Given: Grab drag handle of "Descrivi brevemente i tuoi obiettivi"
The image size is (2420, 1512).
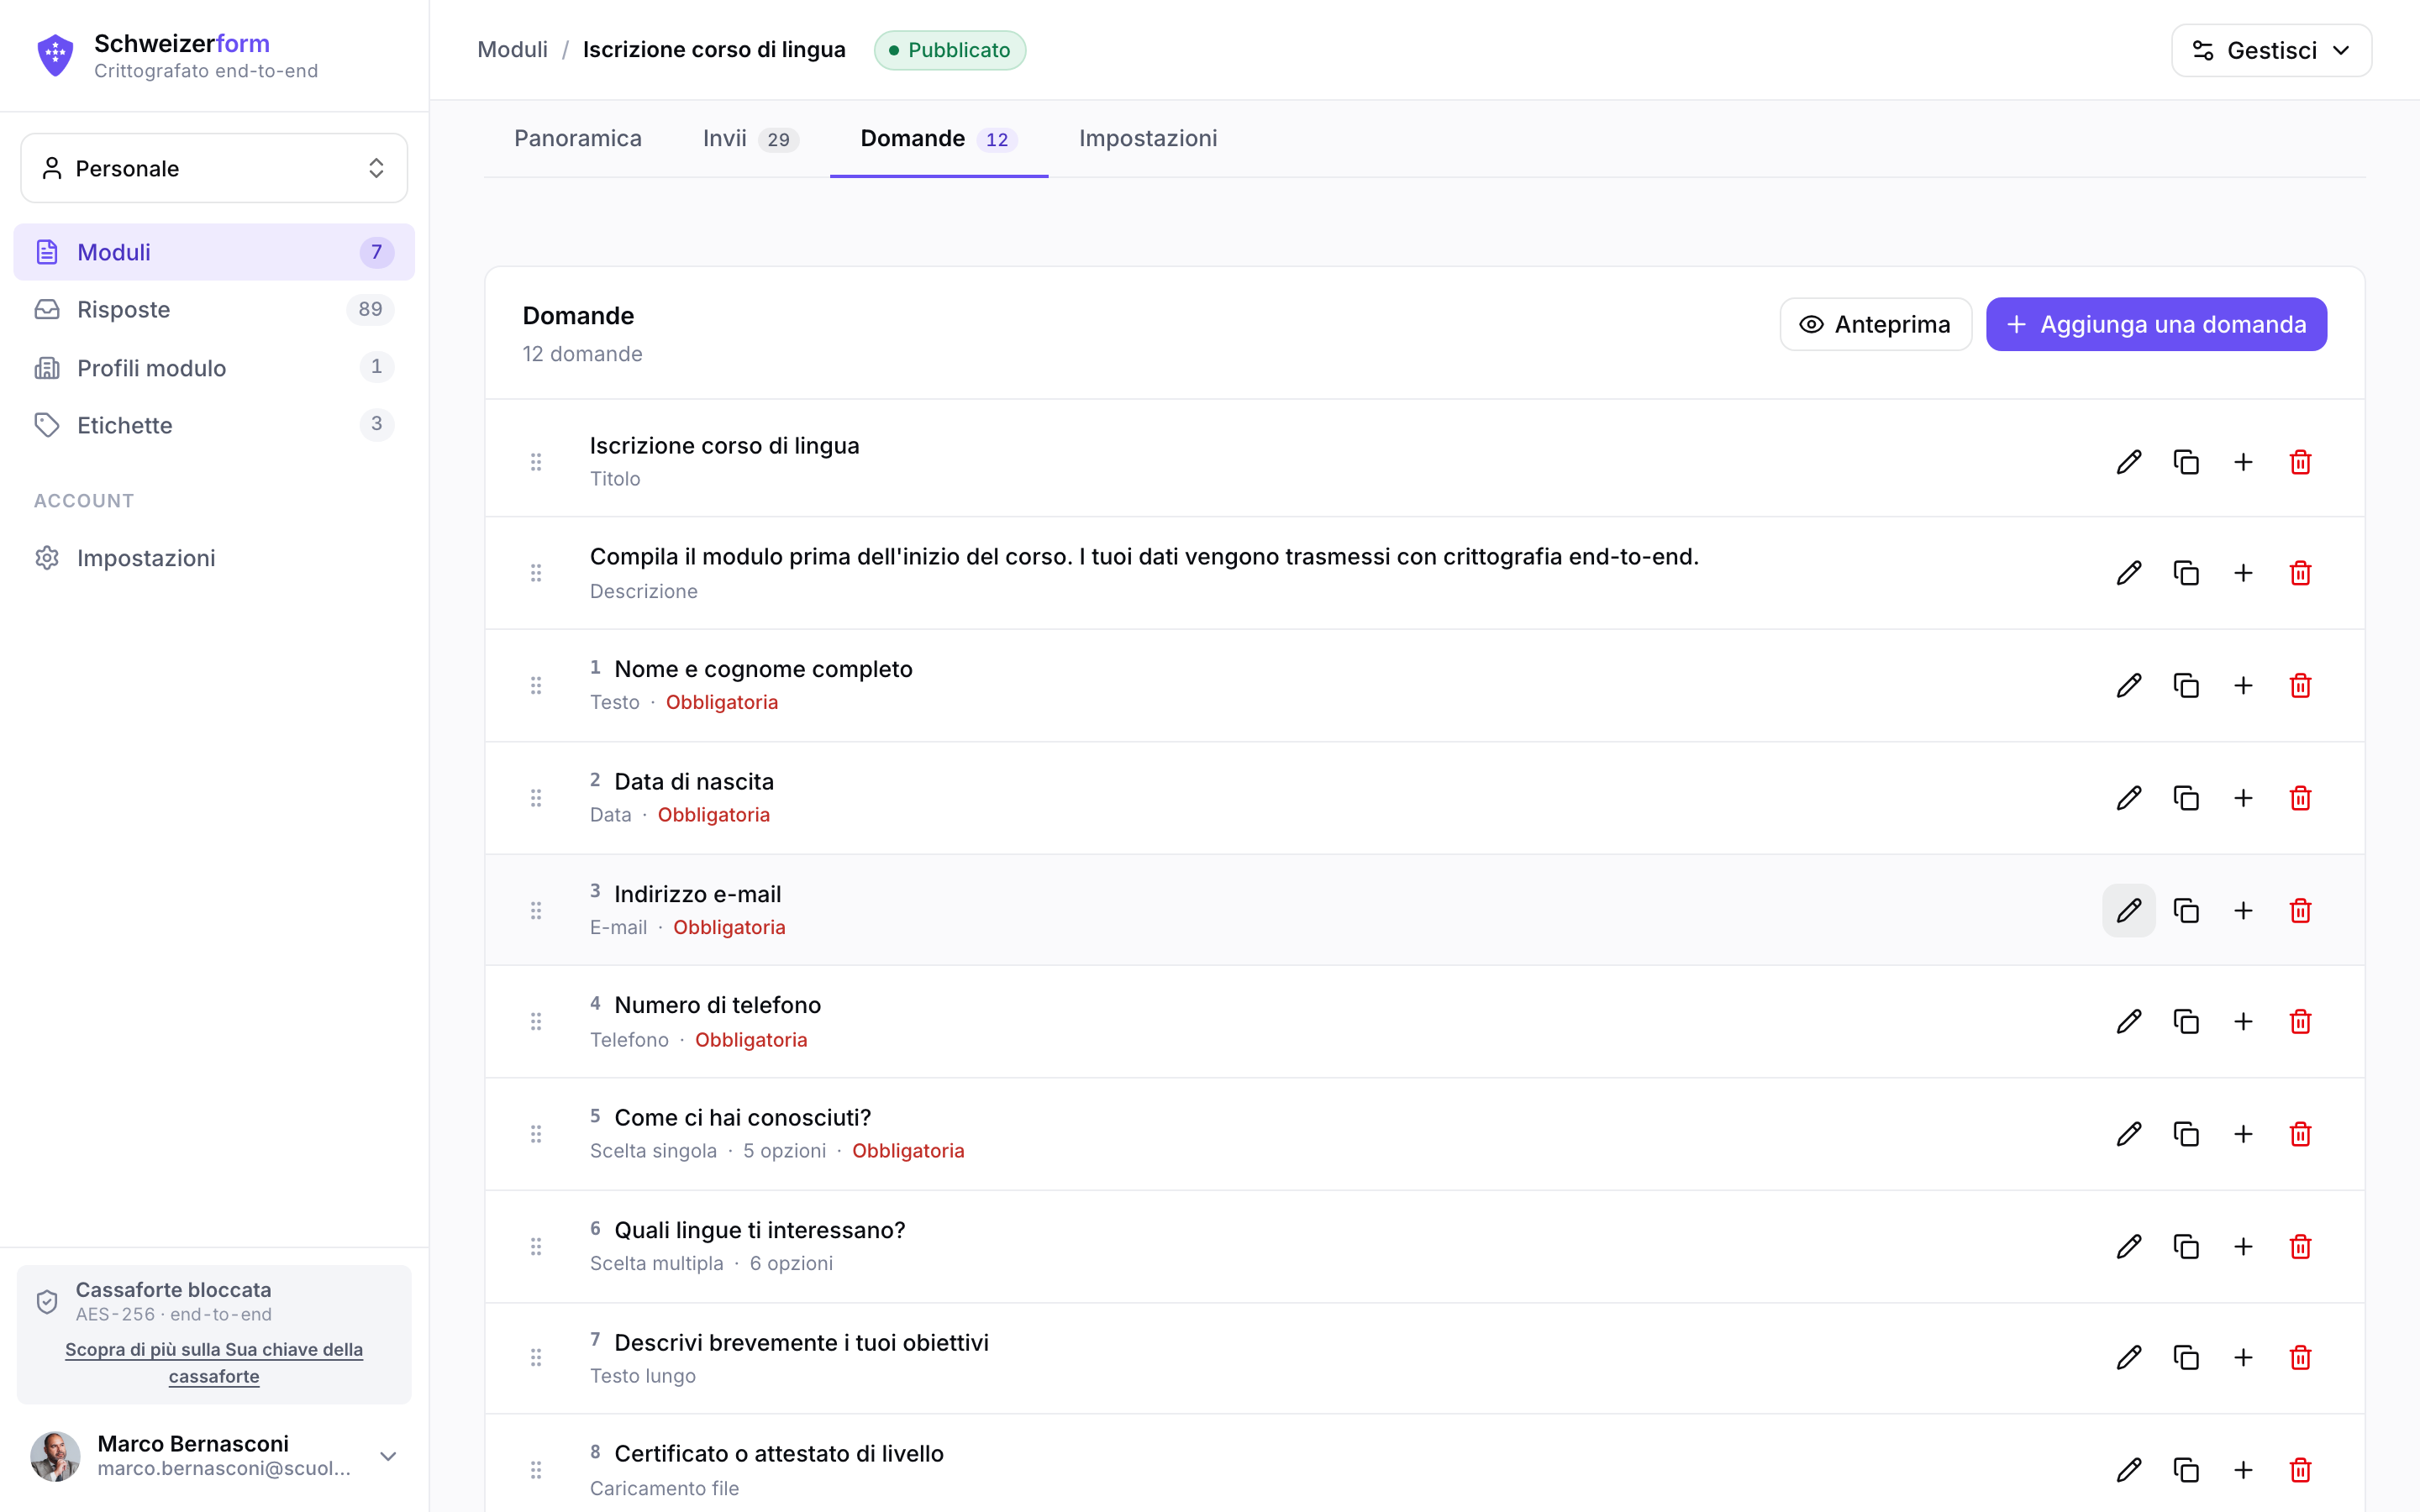Looking at the screenshot, I should pos(536,1357).
